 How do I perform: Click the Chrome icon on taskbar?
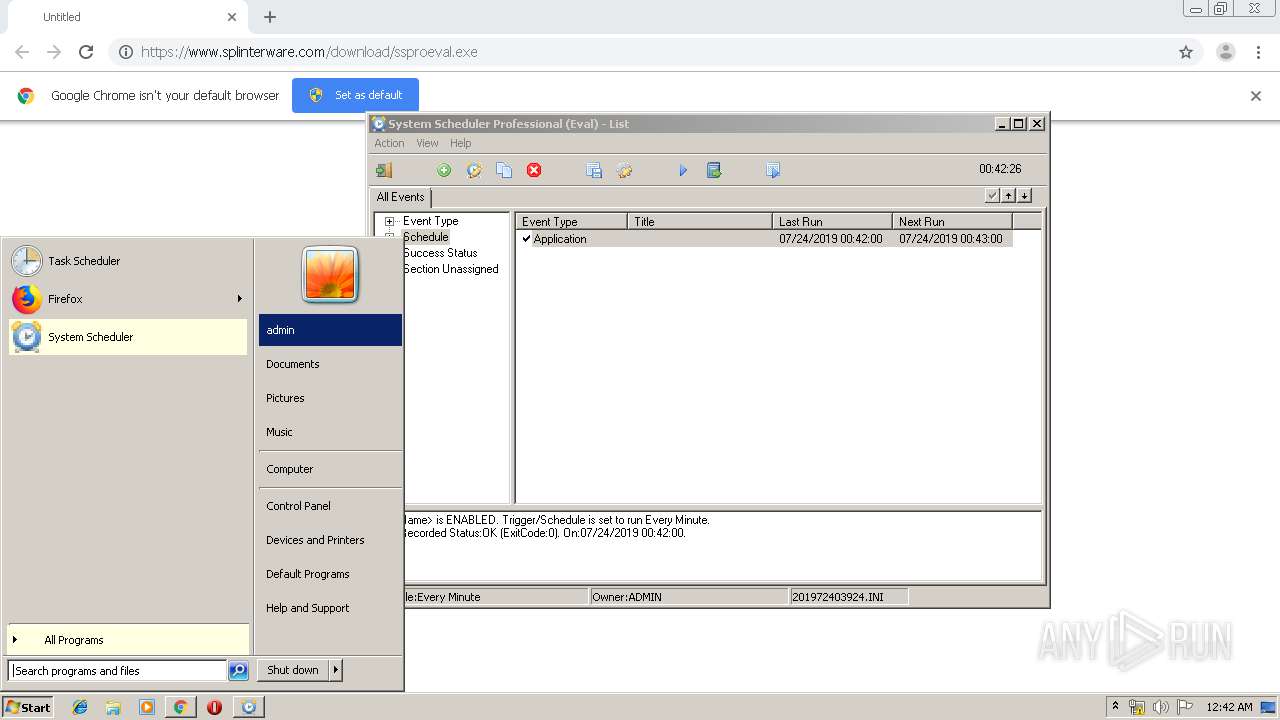pyautogui.click(x=180, y=707)
